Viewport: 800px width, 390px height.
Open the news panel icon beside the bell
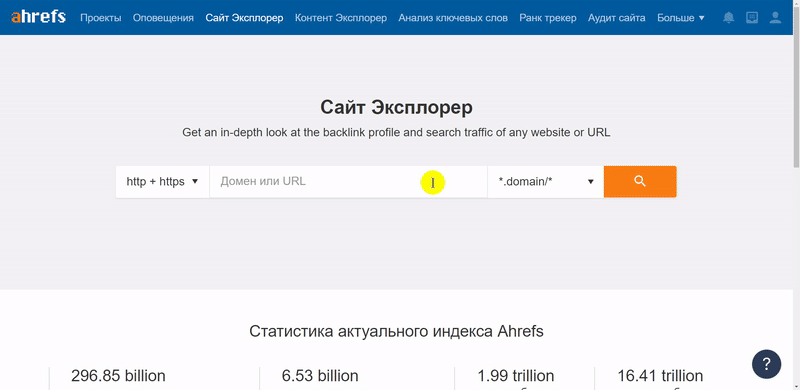(x=752, y=18)
